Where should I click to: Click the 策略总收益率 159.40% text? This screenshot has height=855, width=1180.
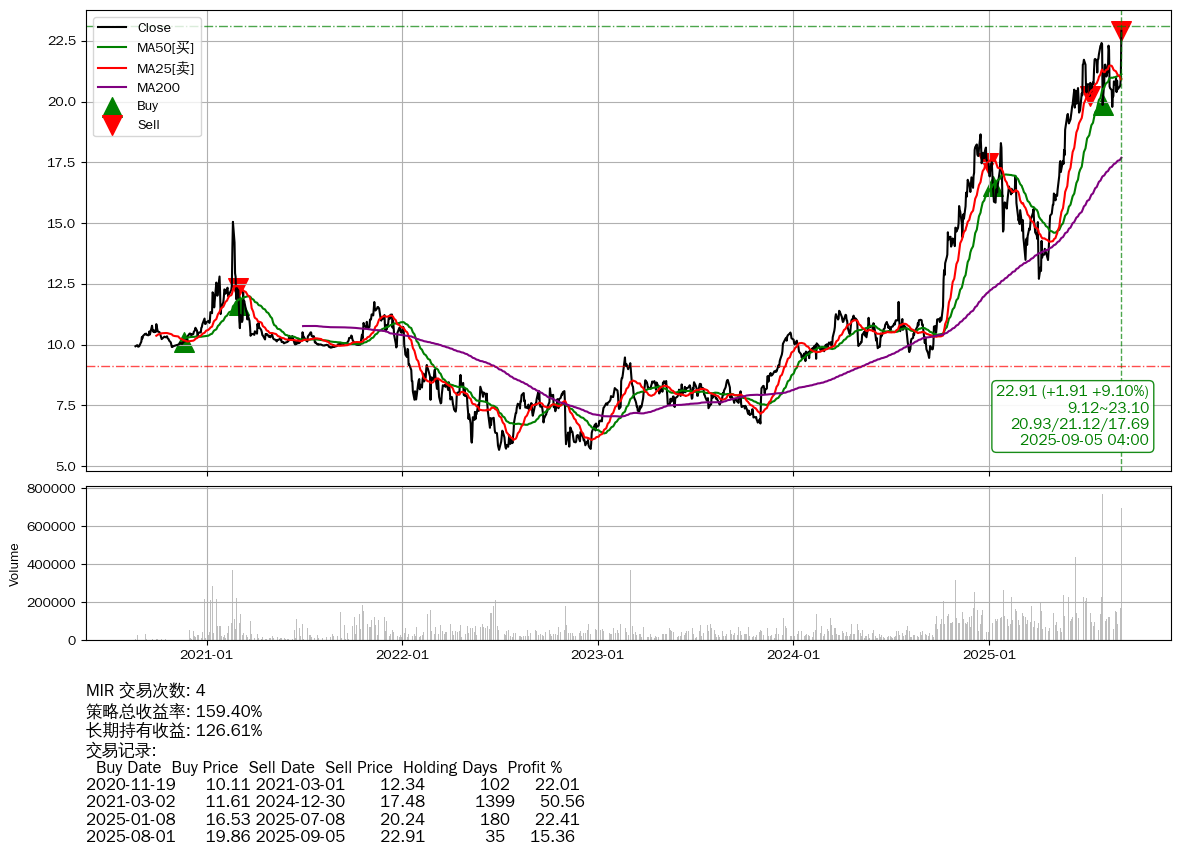(174, 711)
